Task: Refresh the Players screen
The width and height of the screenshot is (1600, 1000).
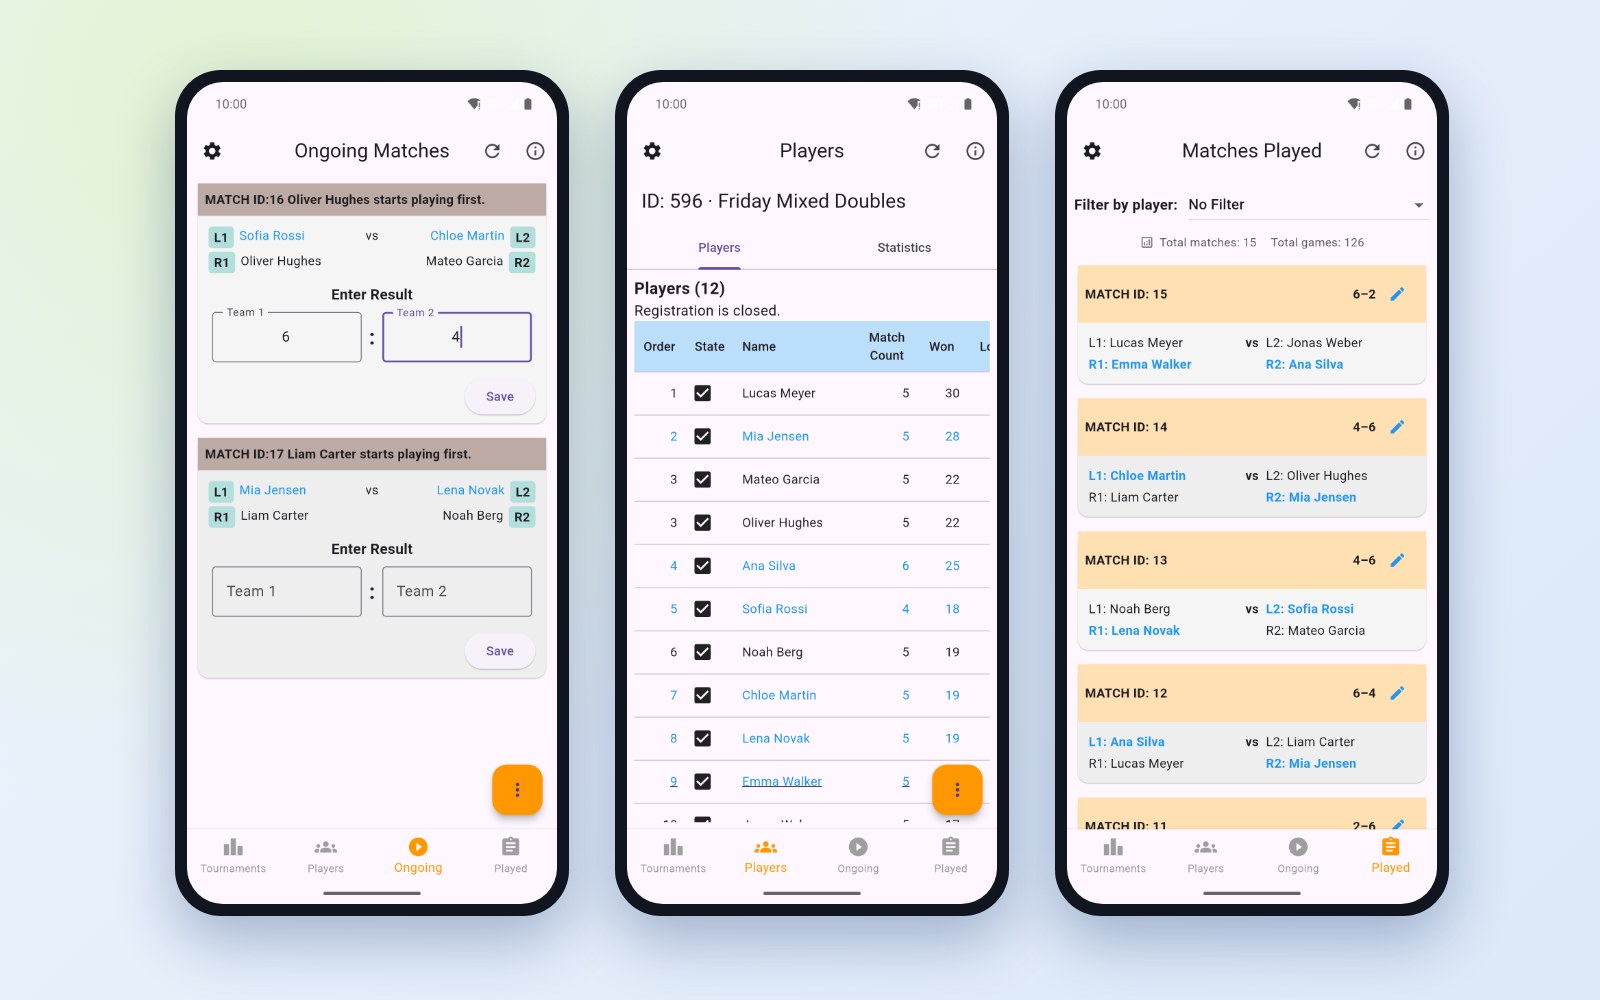Action: [x=932, y=151]
